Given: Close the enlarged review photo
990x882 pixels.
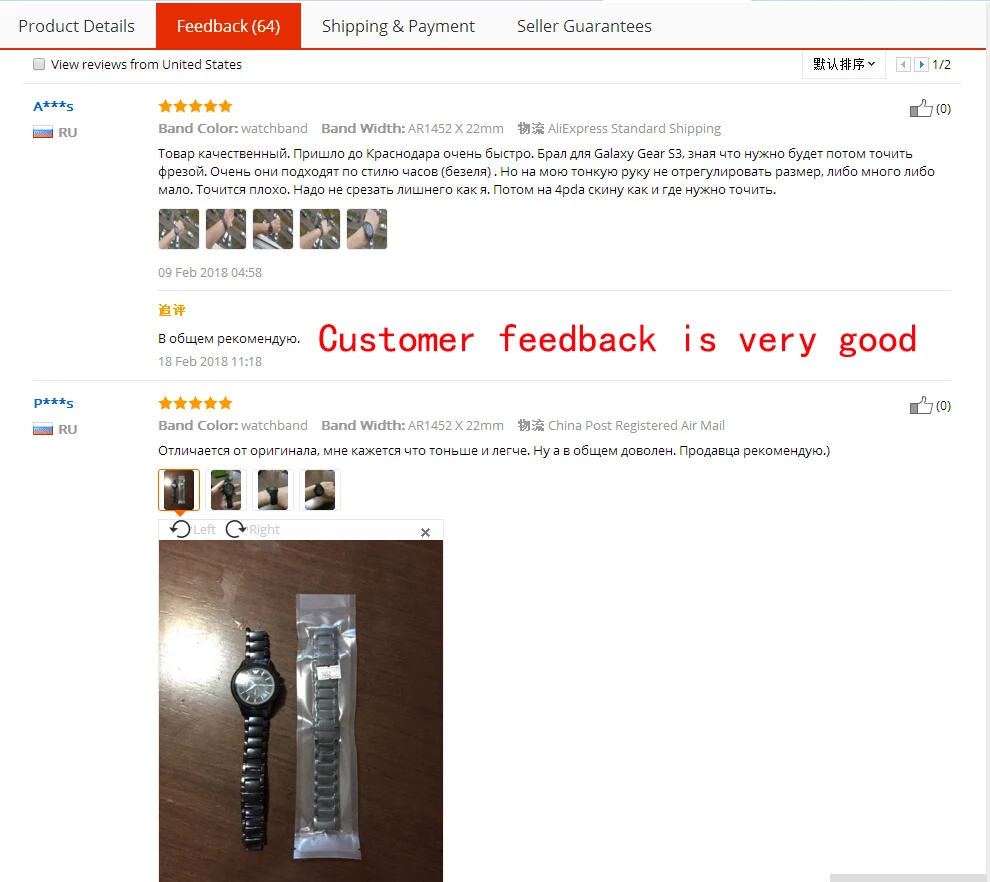Looking at the screenshot, I should coord(426,532).
